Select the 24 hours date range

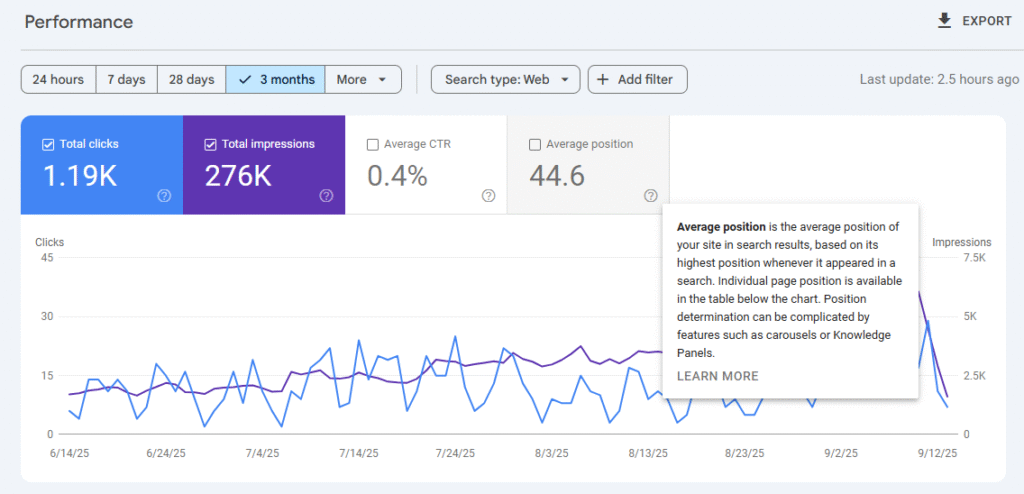pyautogui.click(x=58, y=80)
